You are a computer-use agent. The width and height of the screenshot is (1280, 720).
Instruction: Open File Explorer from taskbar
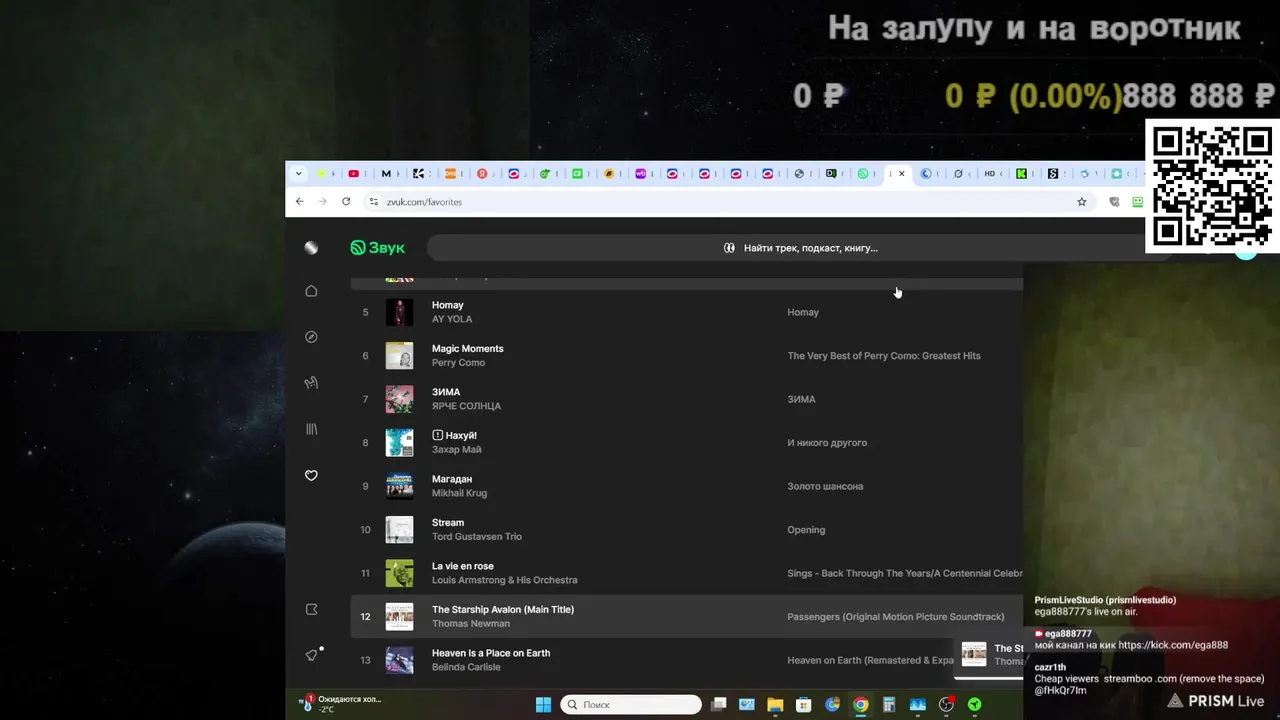tap(775, 705)
